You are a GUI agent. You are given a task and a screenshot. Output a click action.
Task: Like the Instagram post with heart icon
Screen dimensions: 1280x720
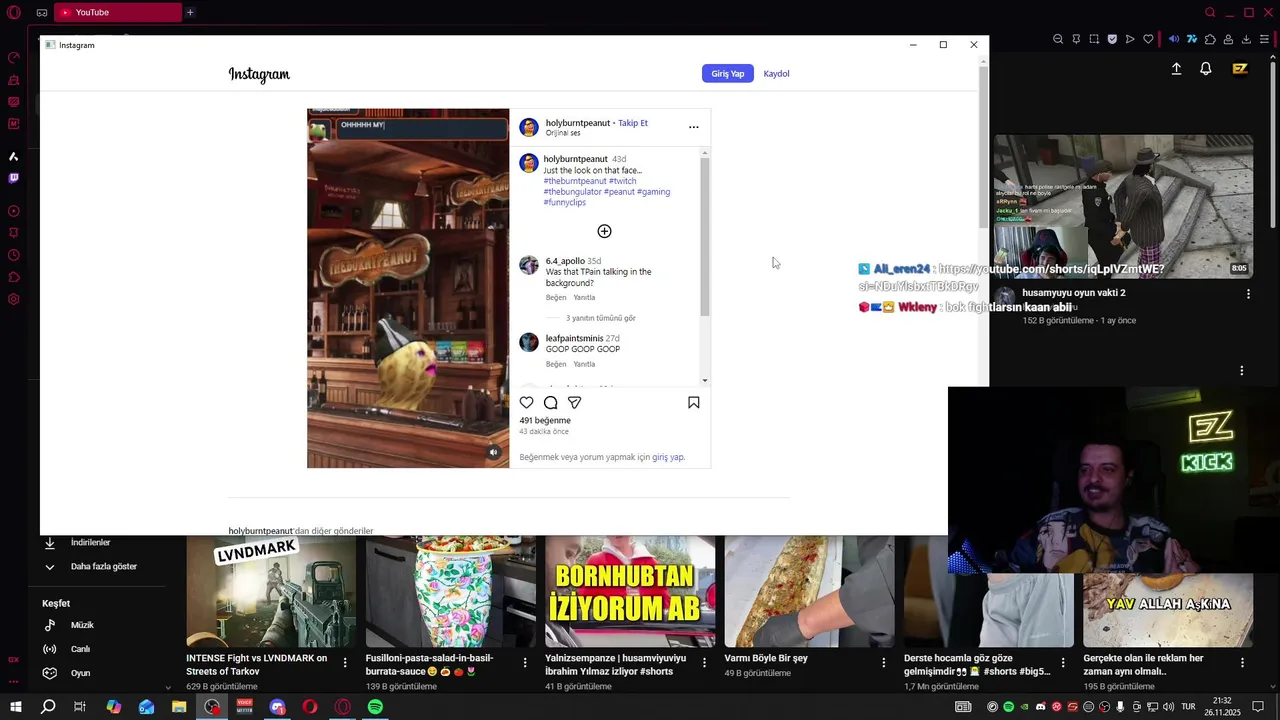coord(527,402)
